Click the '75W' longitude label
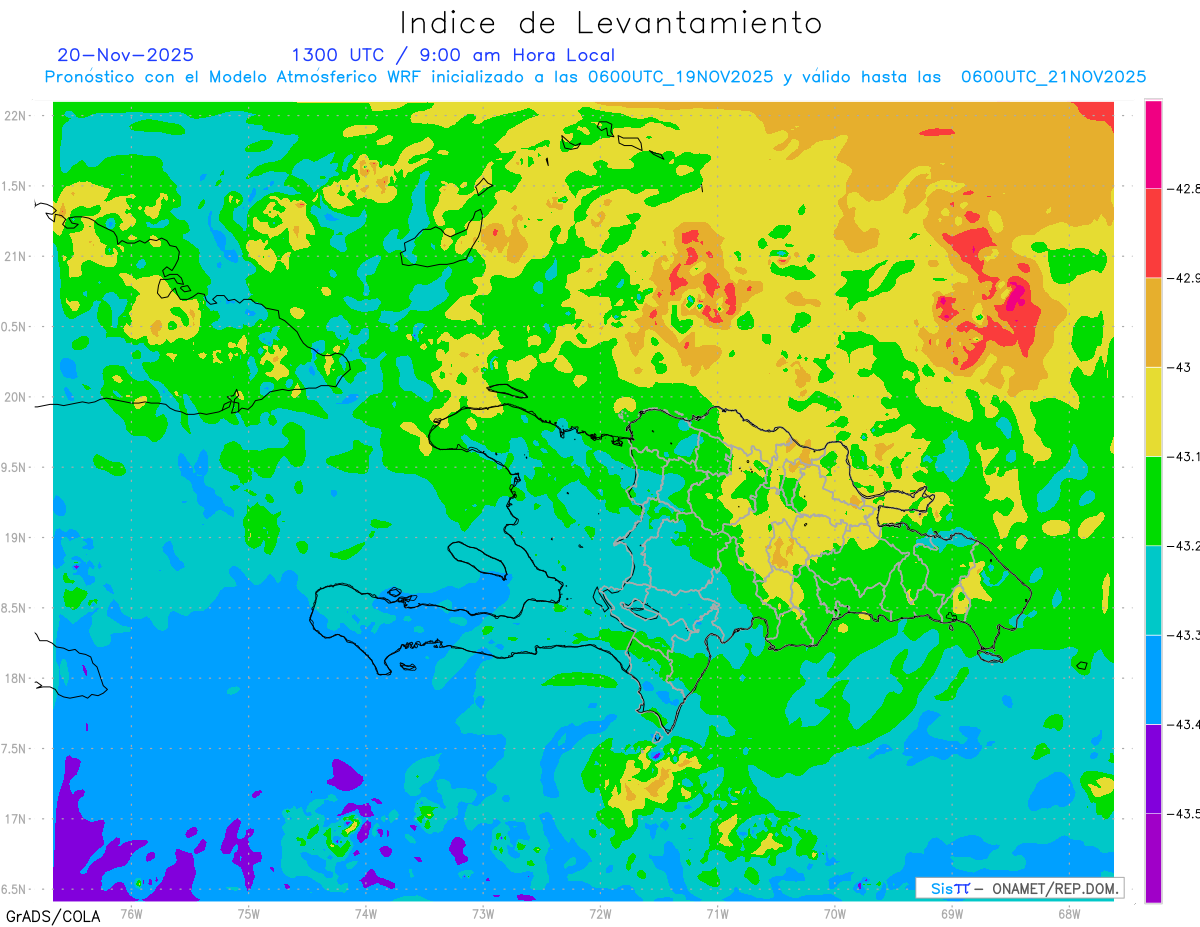Screen dimensions: 1200x927 (x=249, y=912)
